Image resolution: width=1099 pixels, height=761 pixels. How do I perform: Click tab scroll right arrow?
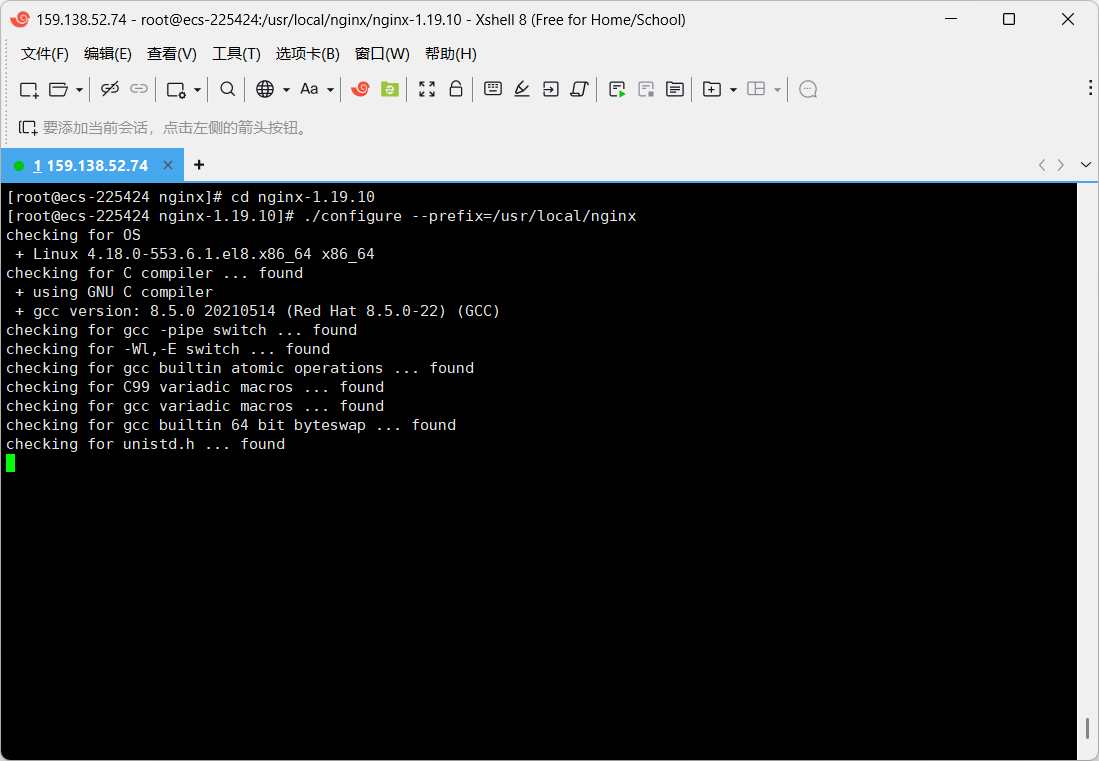click(1060, 165)
